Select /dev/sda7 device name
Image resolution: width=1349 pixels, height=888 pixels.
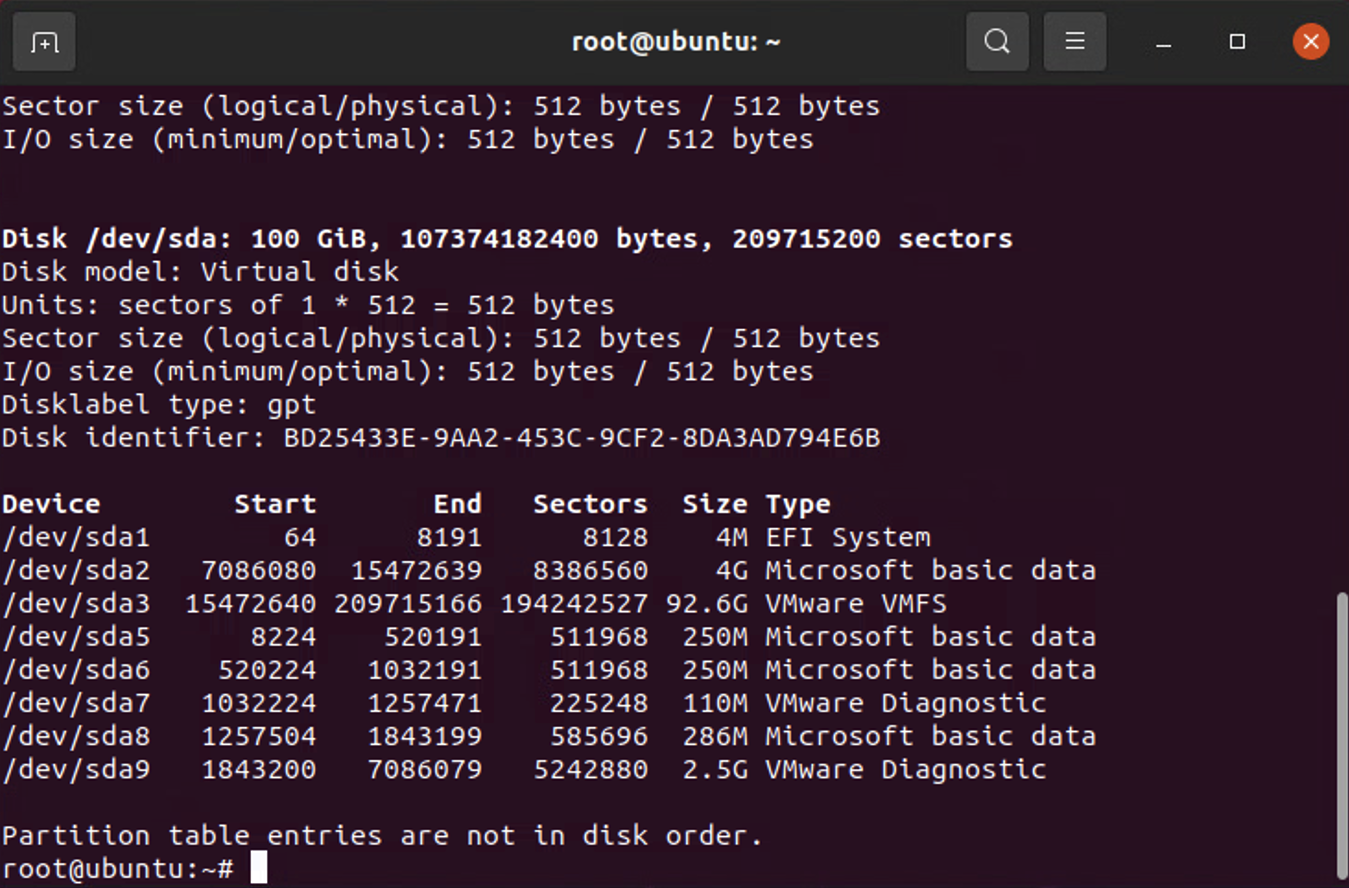click(x=76, y=702)
